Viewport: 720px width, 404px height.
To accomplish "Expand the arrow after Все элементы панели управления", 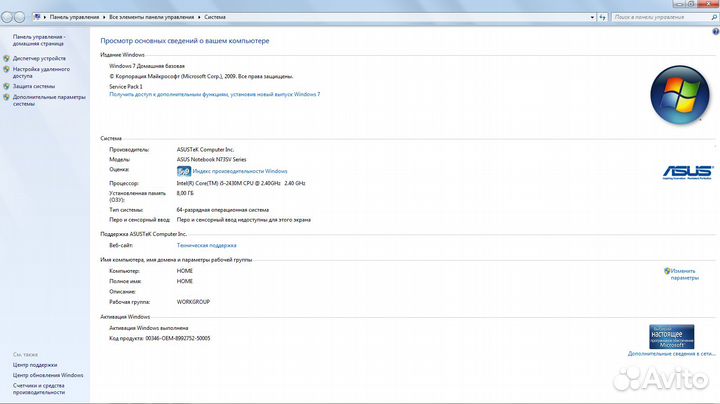I will click(x=199, y=17).
